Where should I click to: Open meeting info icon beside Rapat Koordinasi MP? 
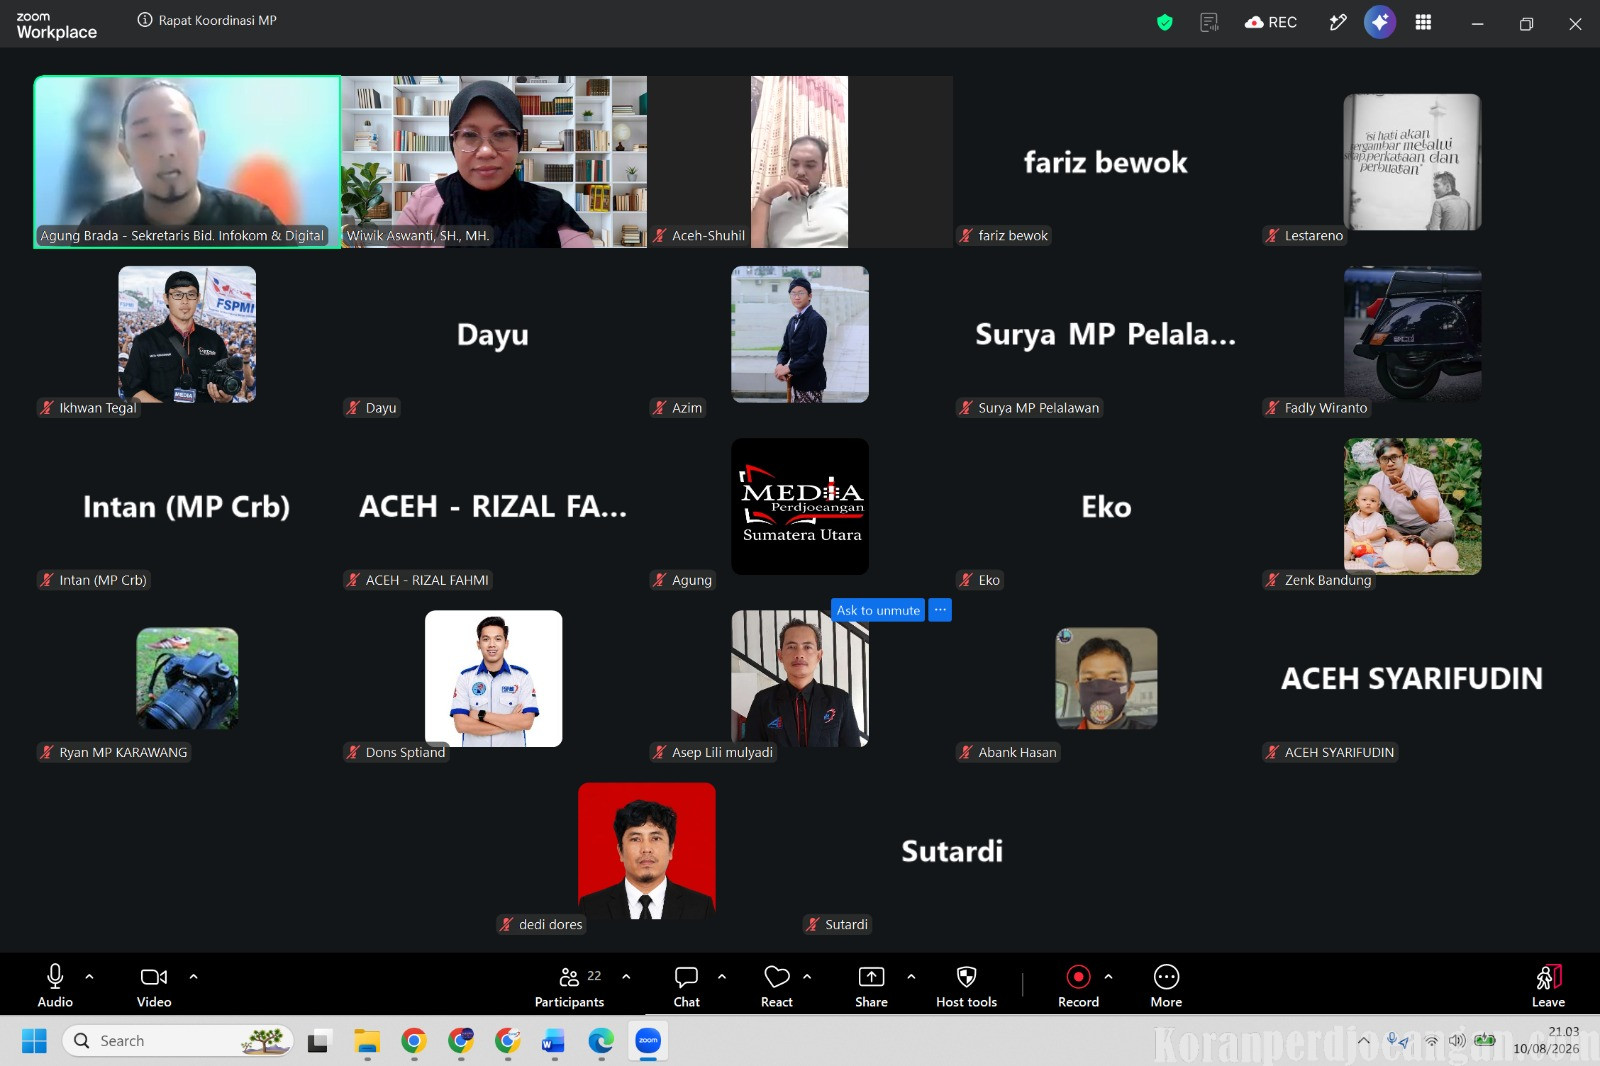145,20
